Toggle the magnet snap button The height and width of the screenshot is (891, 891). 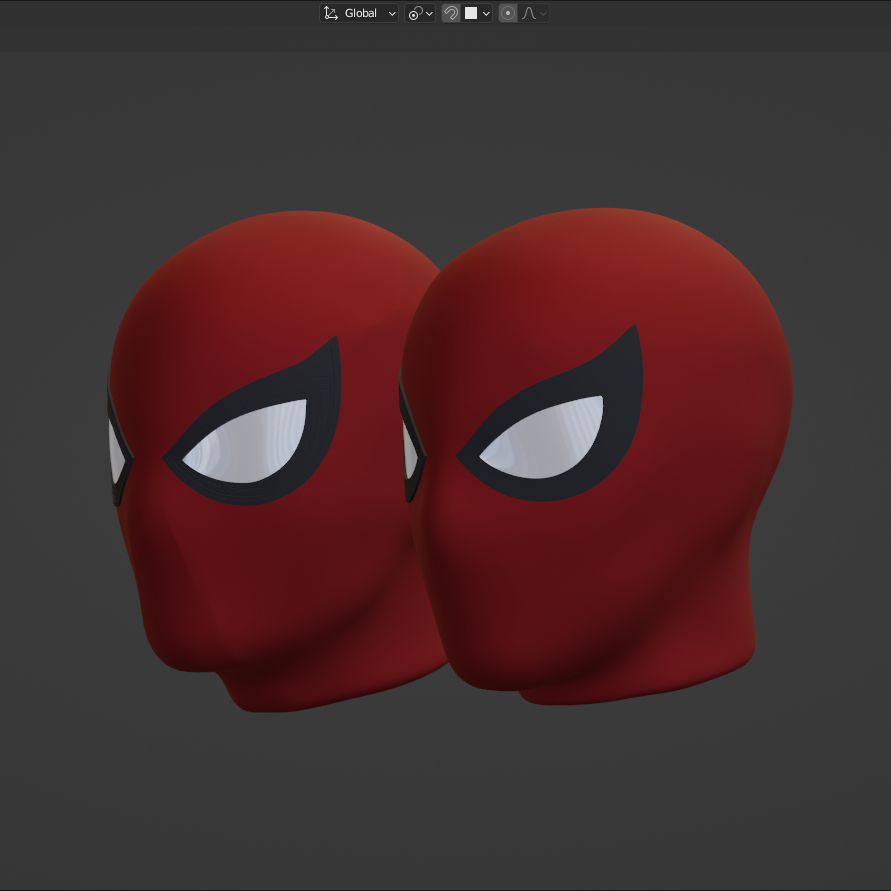point(451,13)
